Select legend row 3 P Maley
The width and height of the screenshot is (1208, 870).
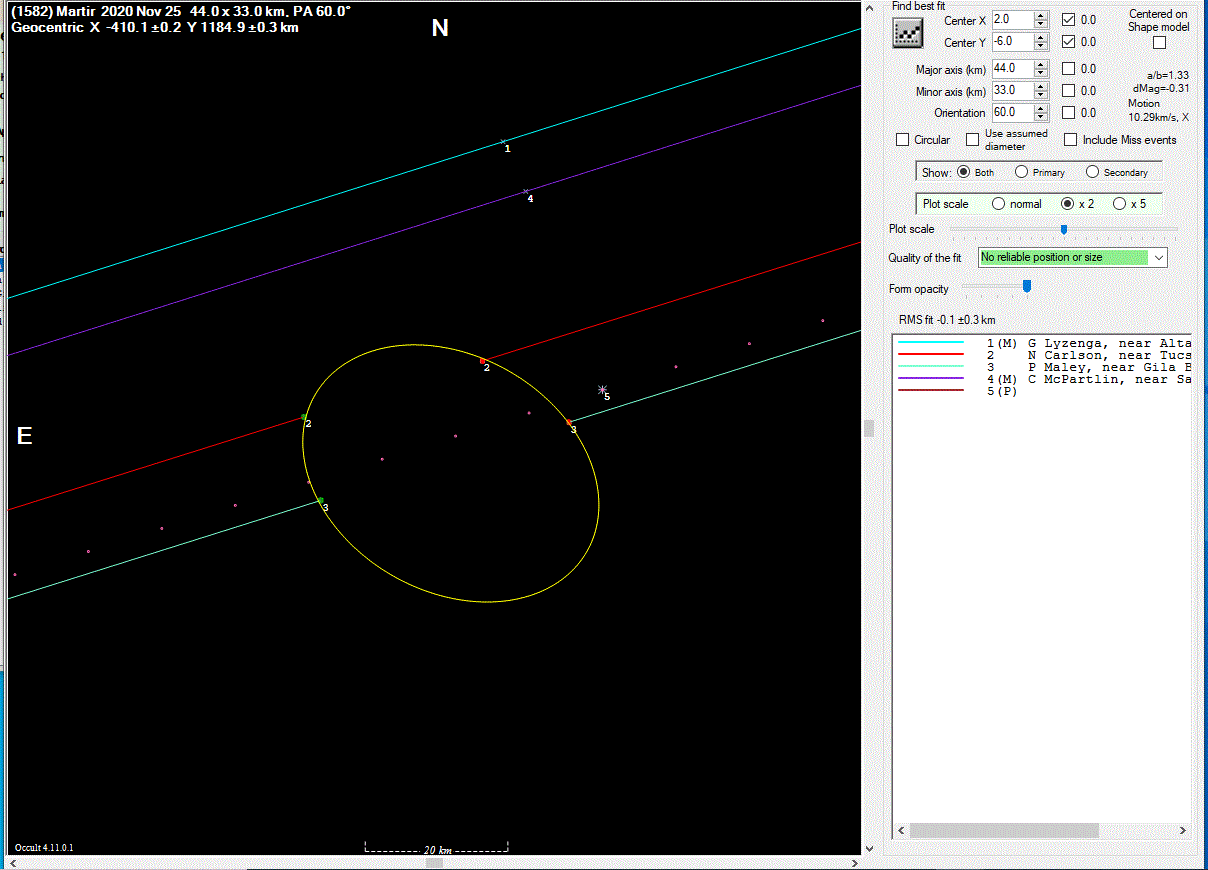point(1042,367)
